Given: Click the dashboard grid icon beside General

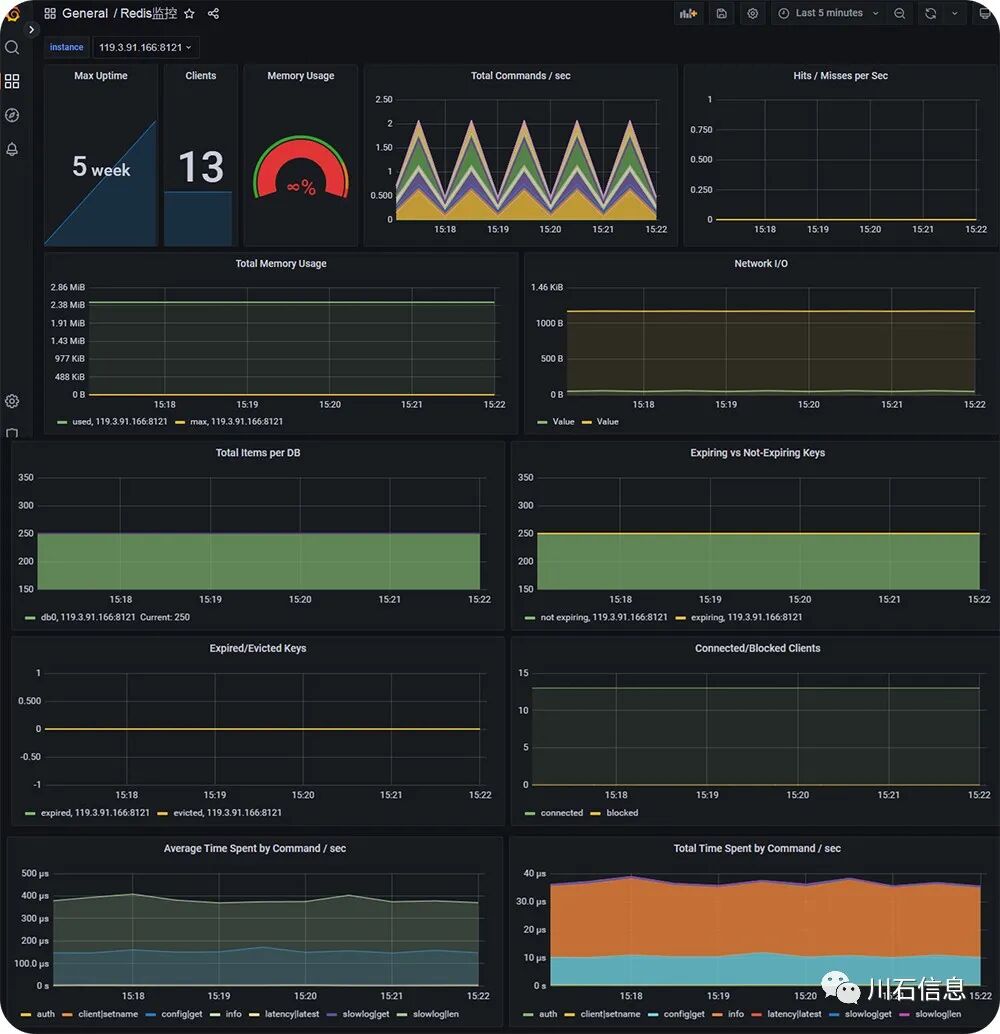Looking at the screenshot, I should (50, 13).
